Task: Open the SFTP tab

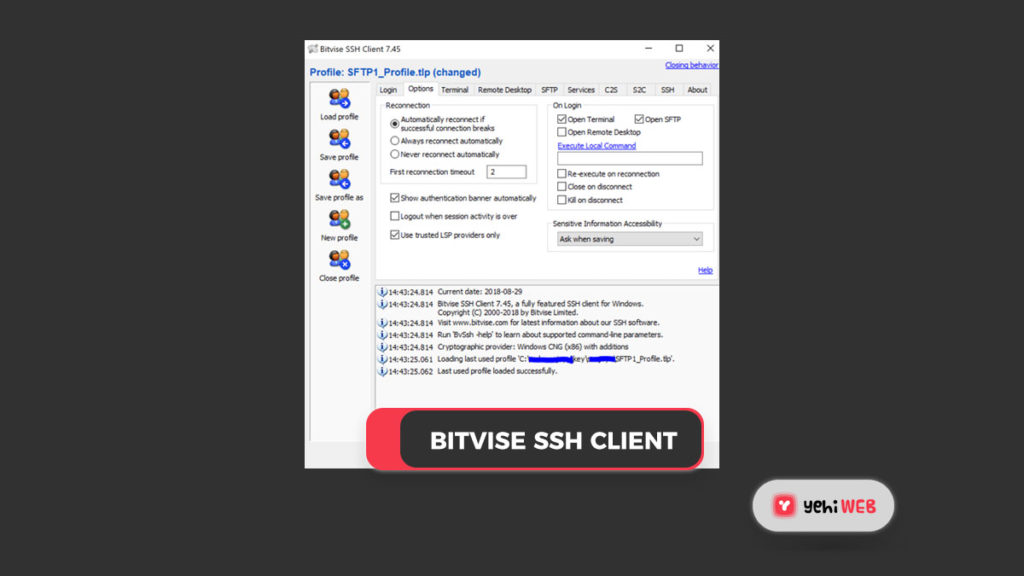Action: [x=549, y=90]
